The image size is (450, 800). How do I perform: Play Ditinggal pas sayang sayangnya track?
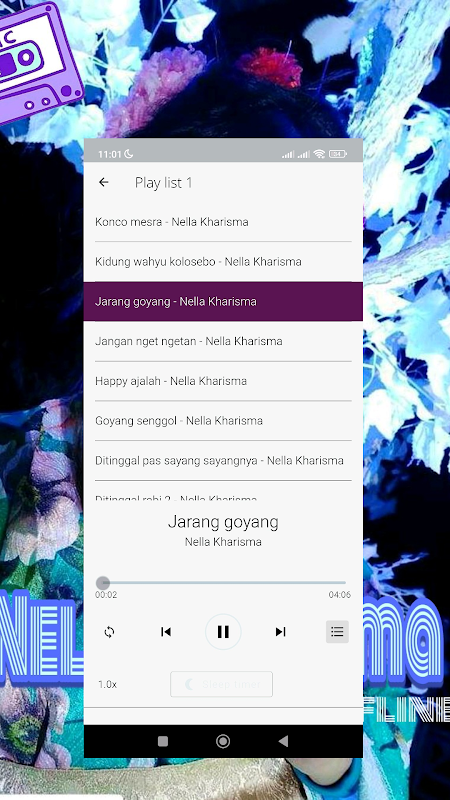(x=223, y=461)
